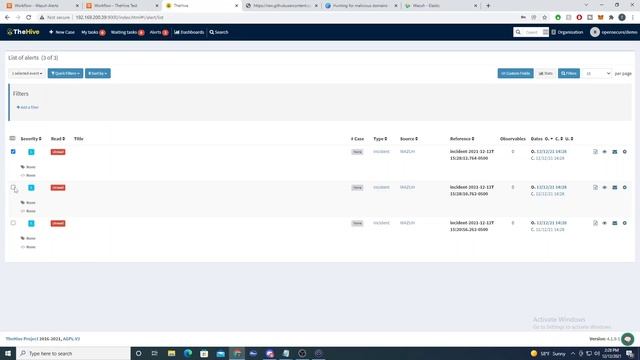
Task: Click the Unread badge of the first alert
Action: 58,152
